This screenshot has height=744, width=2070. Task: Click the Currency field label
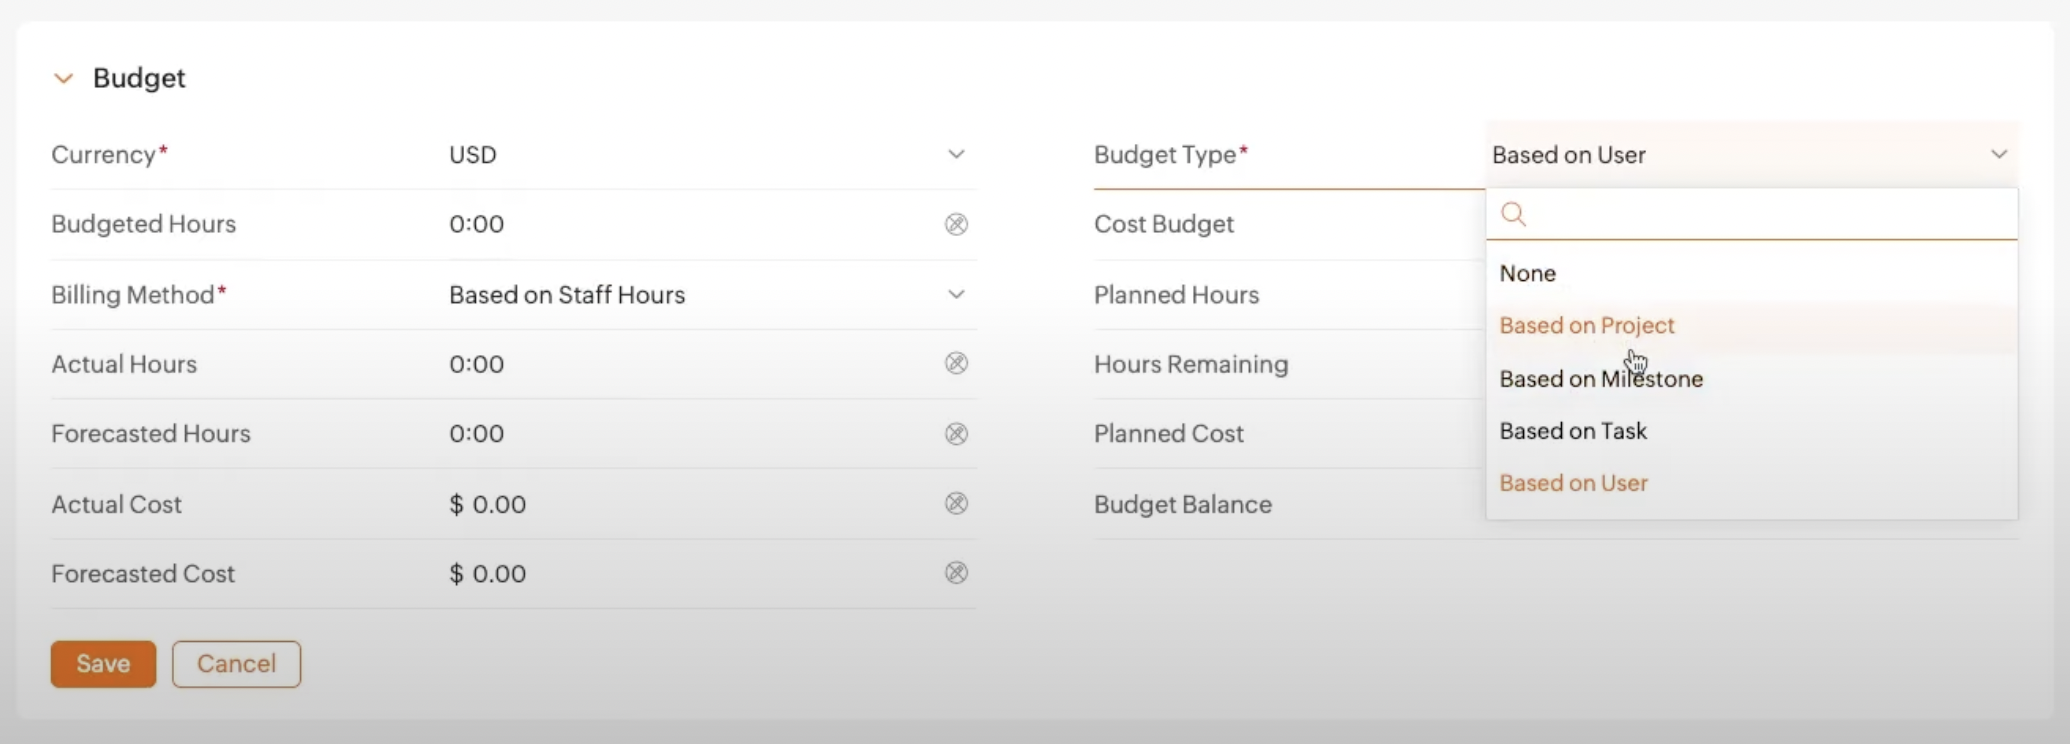[109, 155]
